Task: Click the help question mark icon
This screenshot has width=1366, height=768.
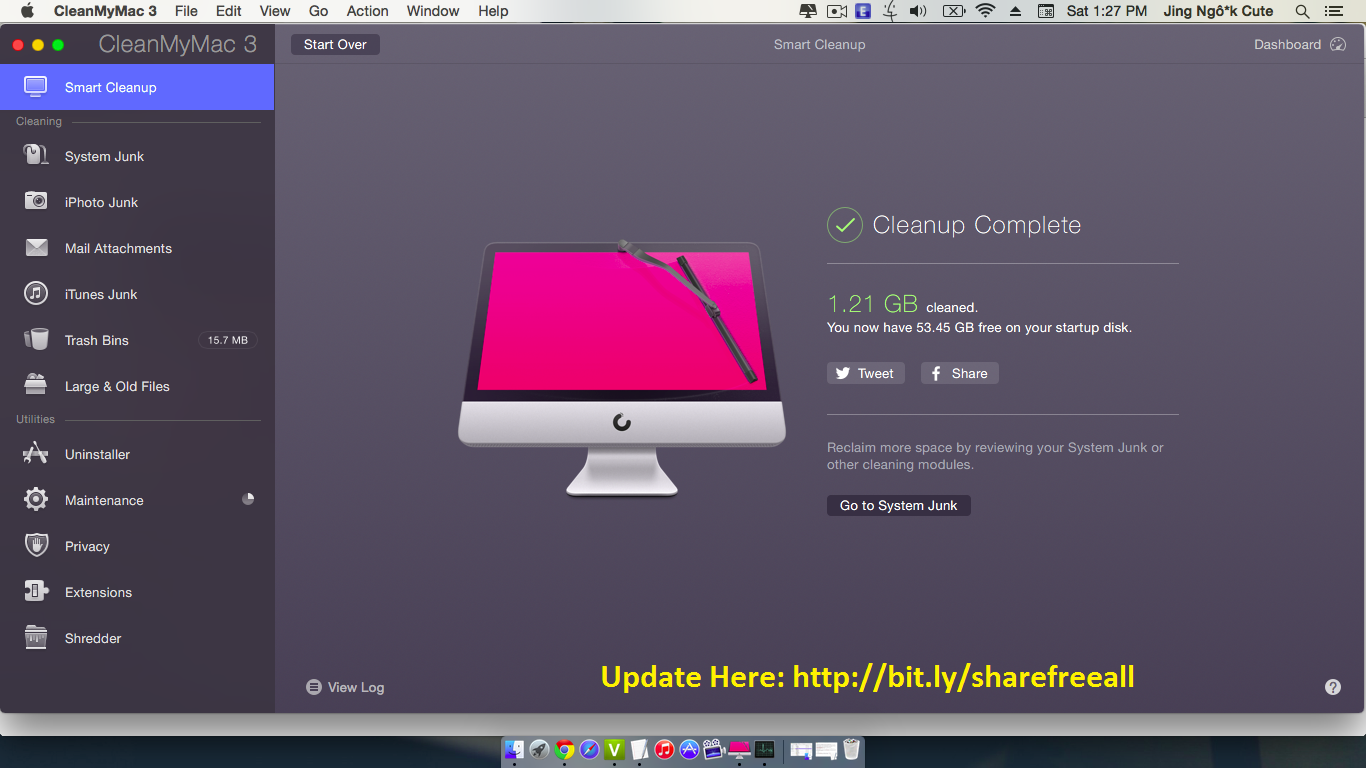Action: coord(1332,687)
